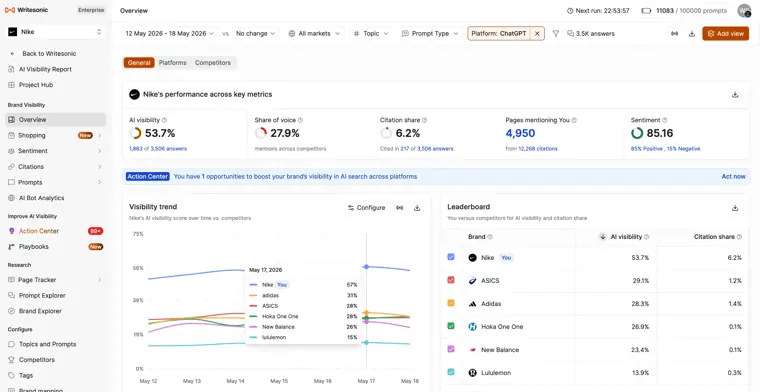Open Action Center in sidebar
Screen dimensions: 760x392
point(39,231)
